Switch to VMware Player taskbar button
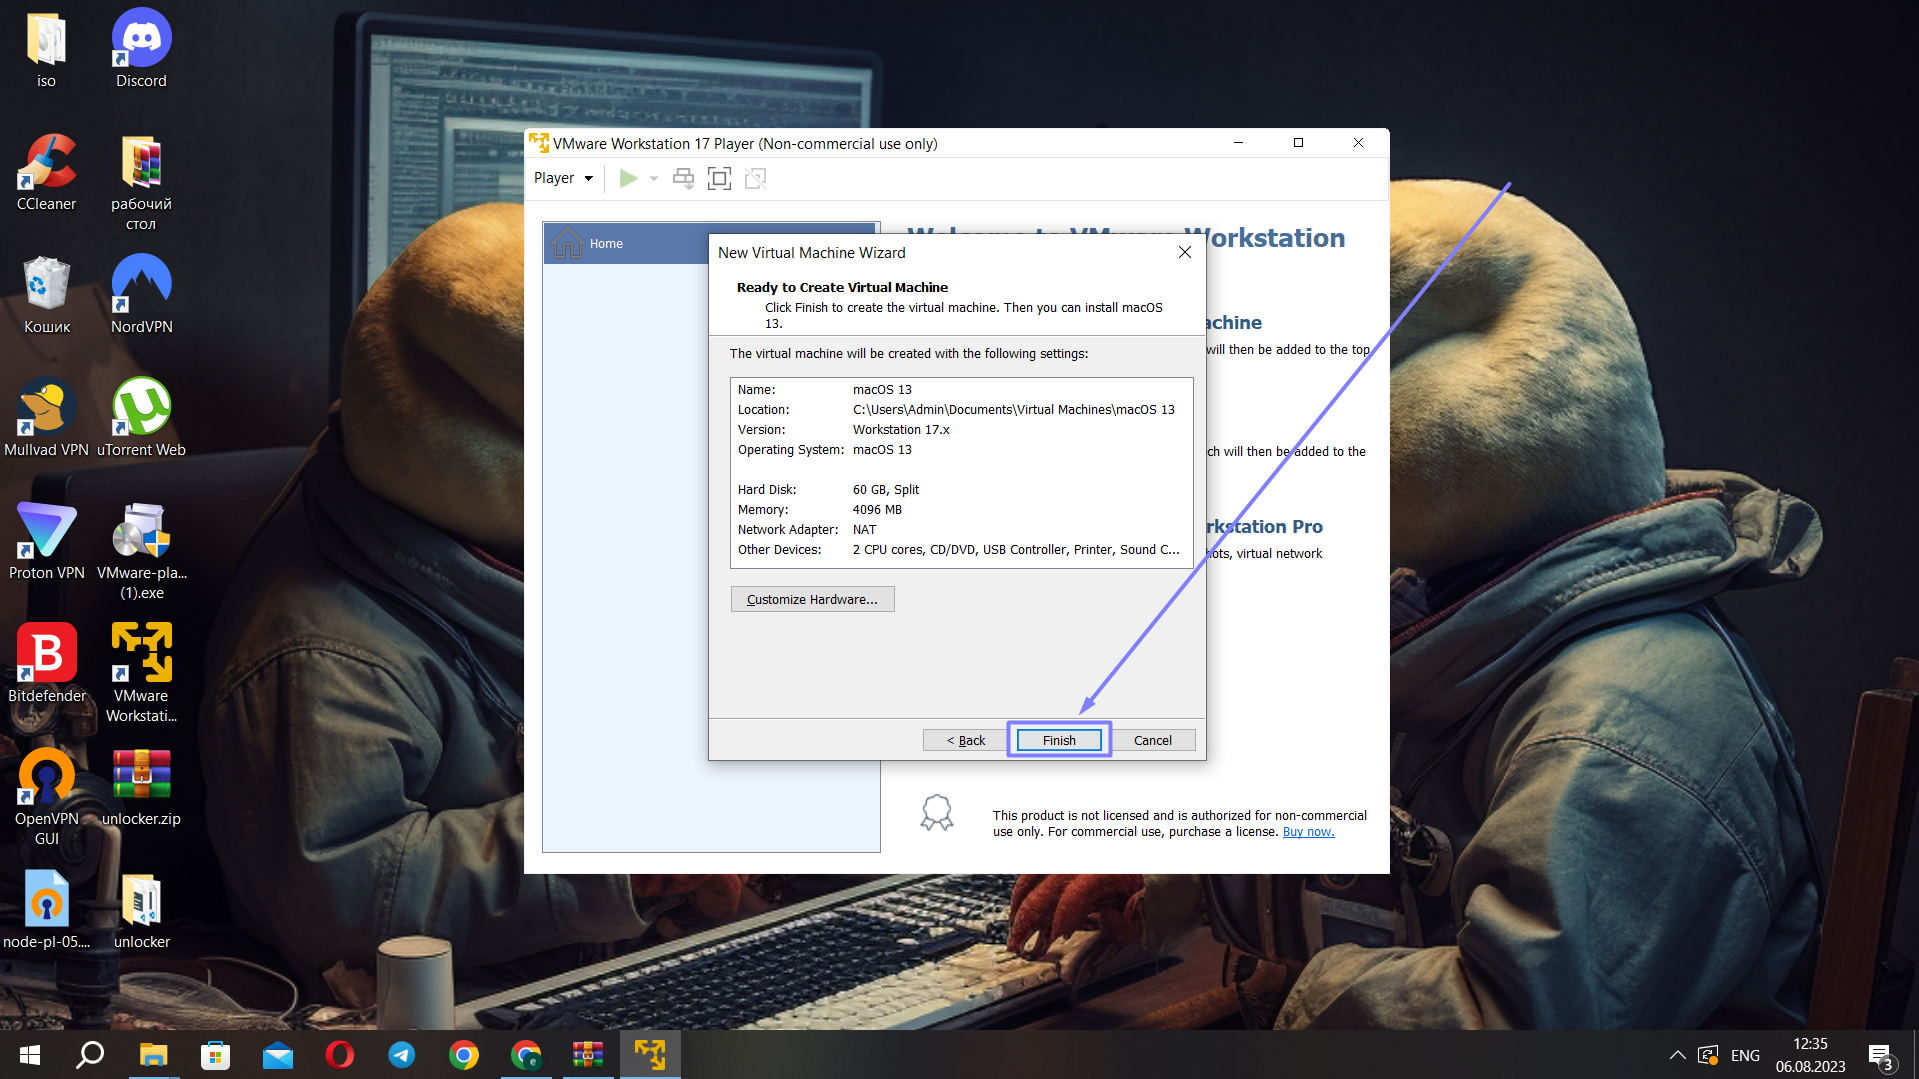The width and height of the screenshot is (1919, 1079). [650, 1055]
